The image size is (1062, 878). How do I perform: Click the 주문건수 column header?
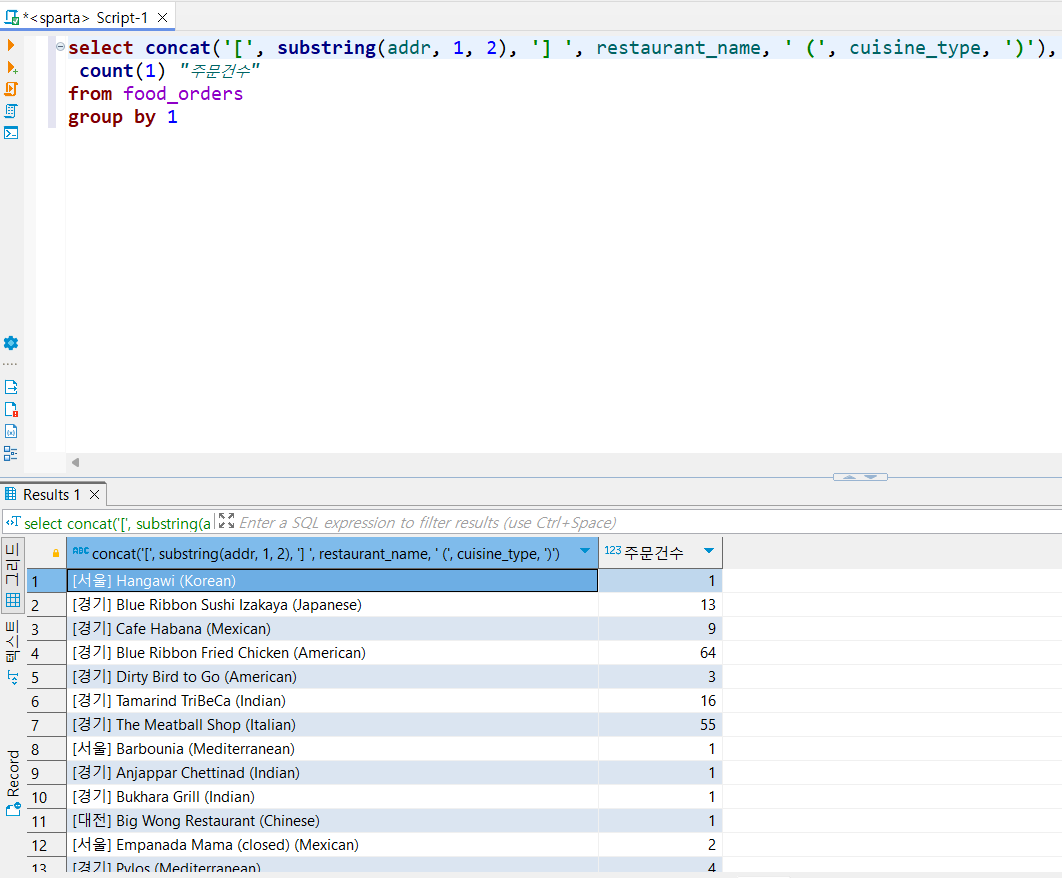coord(660,553)
